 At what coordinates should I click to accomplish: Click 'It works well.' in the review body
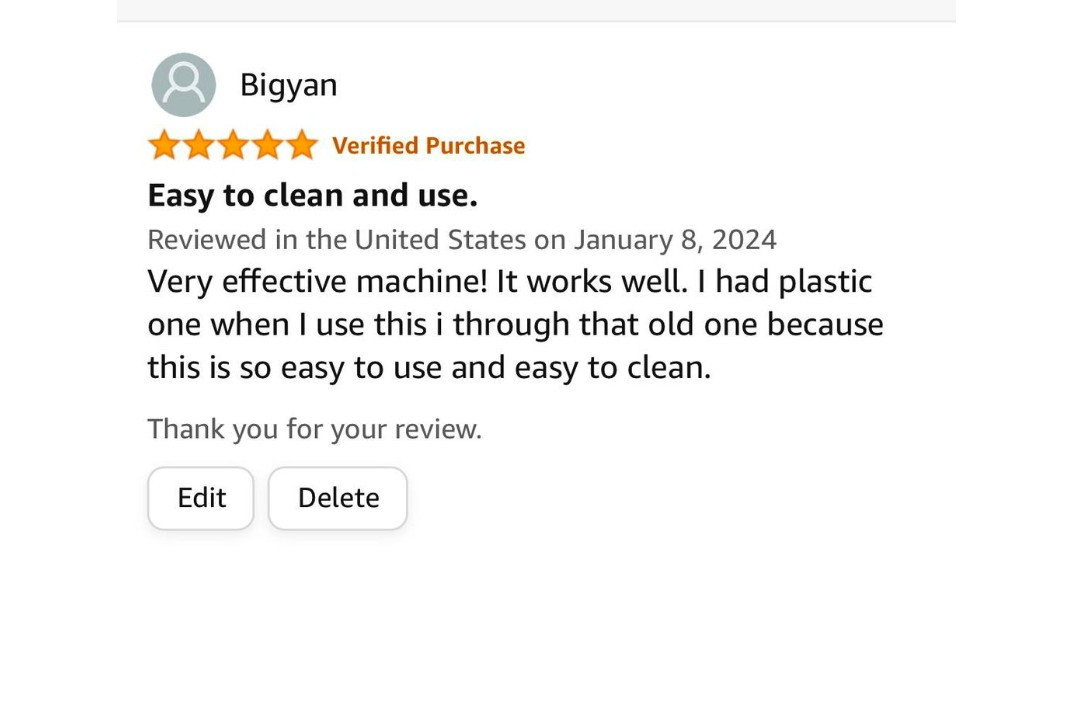(592, 282)
